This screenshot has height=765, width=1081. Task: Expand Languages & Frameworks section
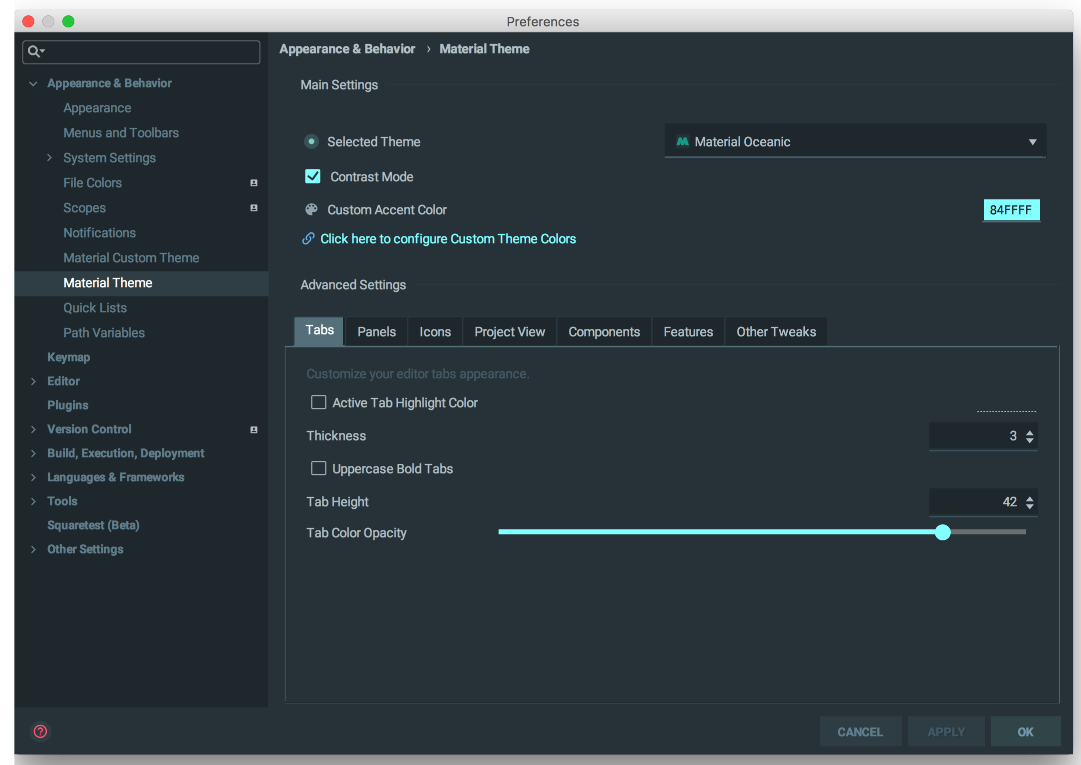pos(33,478)
